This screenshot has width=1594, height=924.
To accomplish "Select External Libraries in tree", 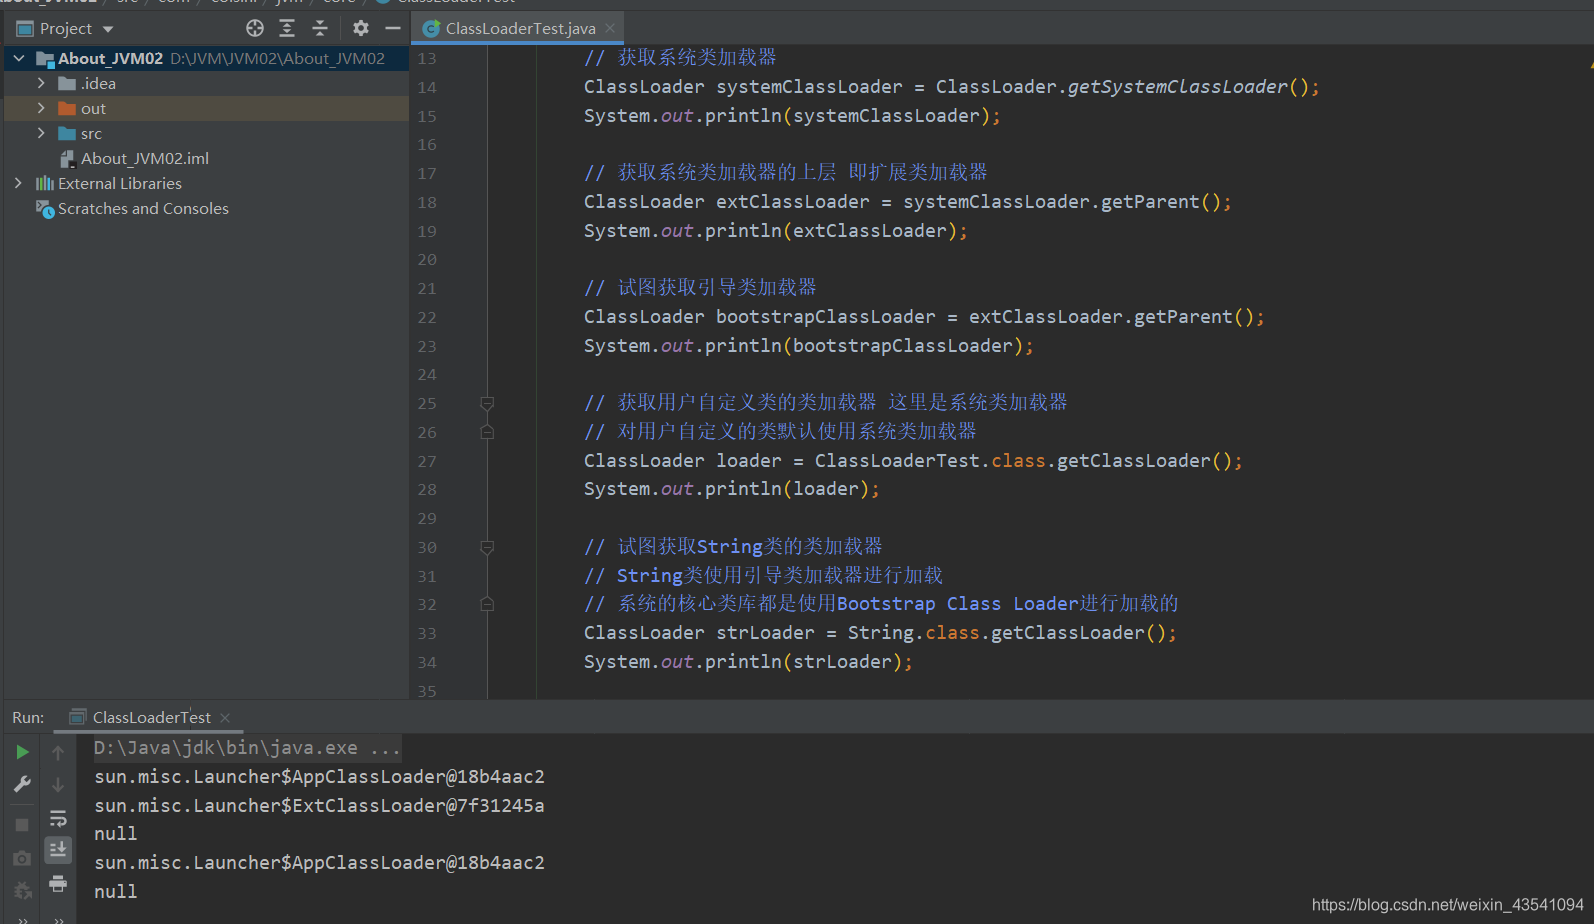I will coord(120,183).
